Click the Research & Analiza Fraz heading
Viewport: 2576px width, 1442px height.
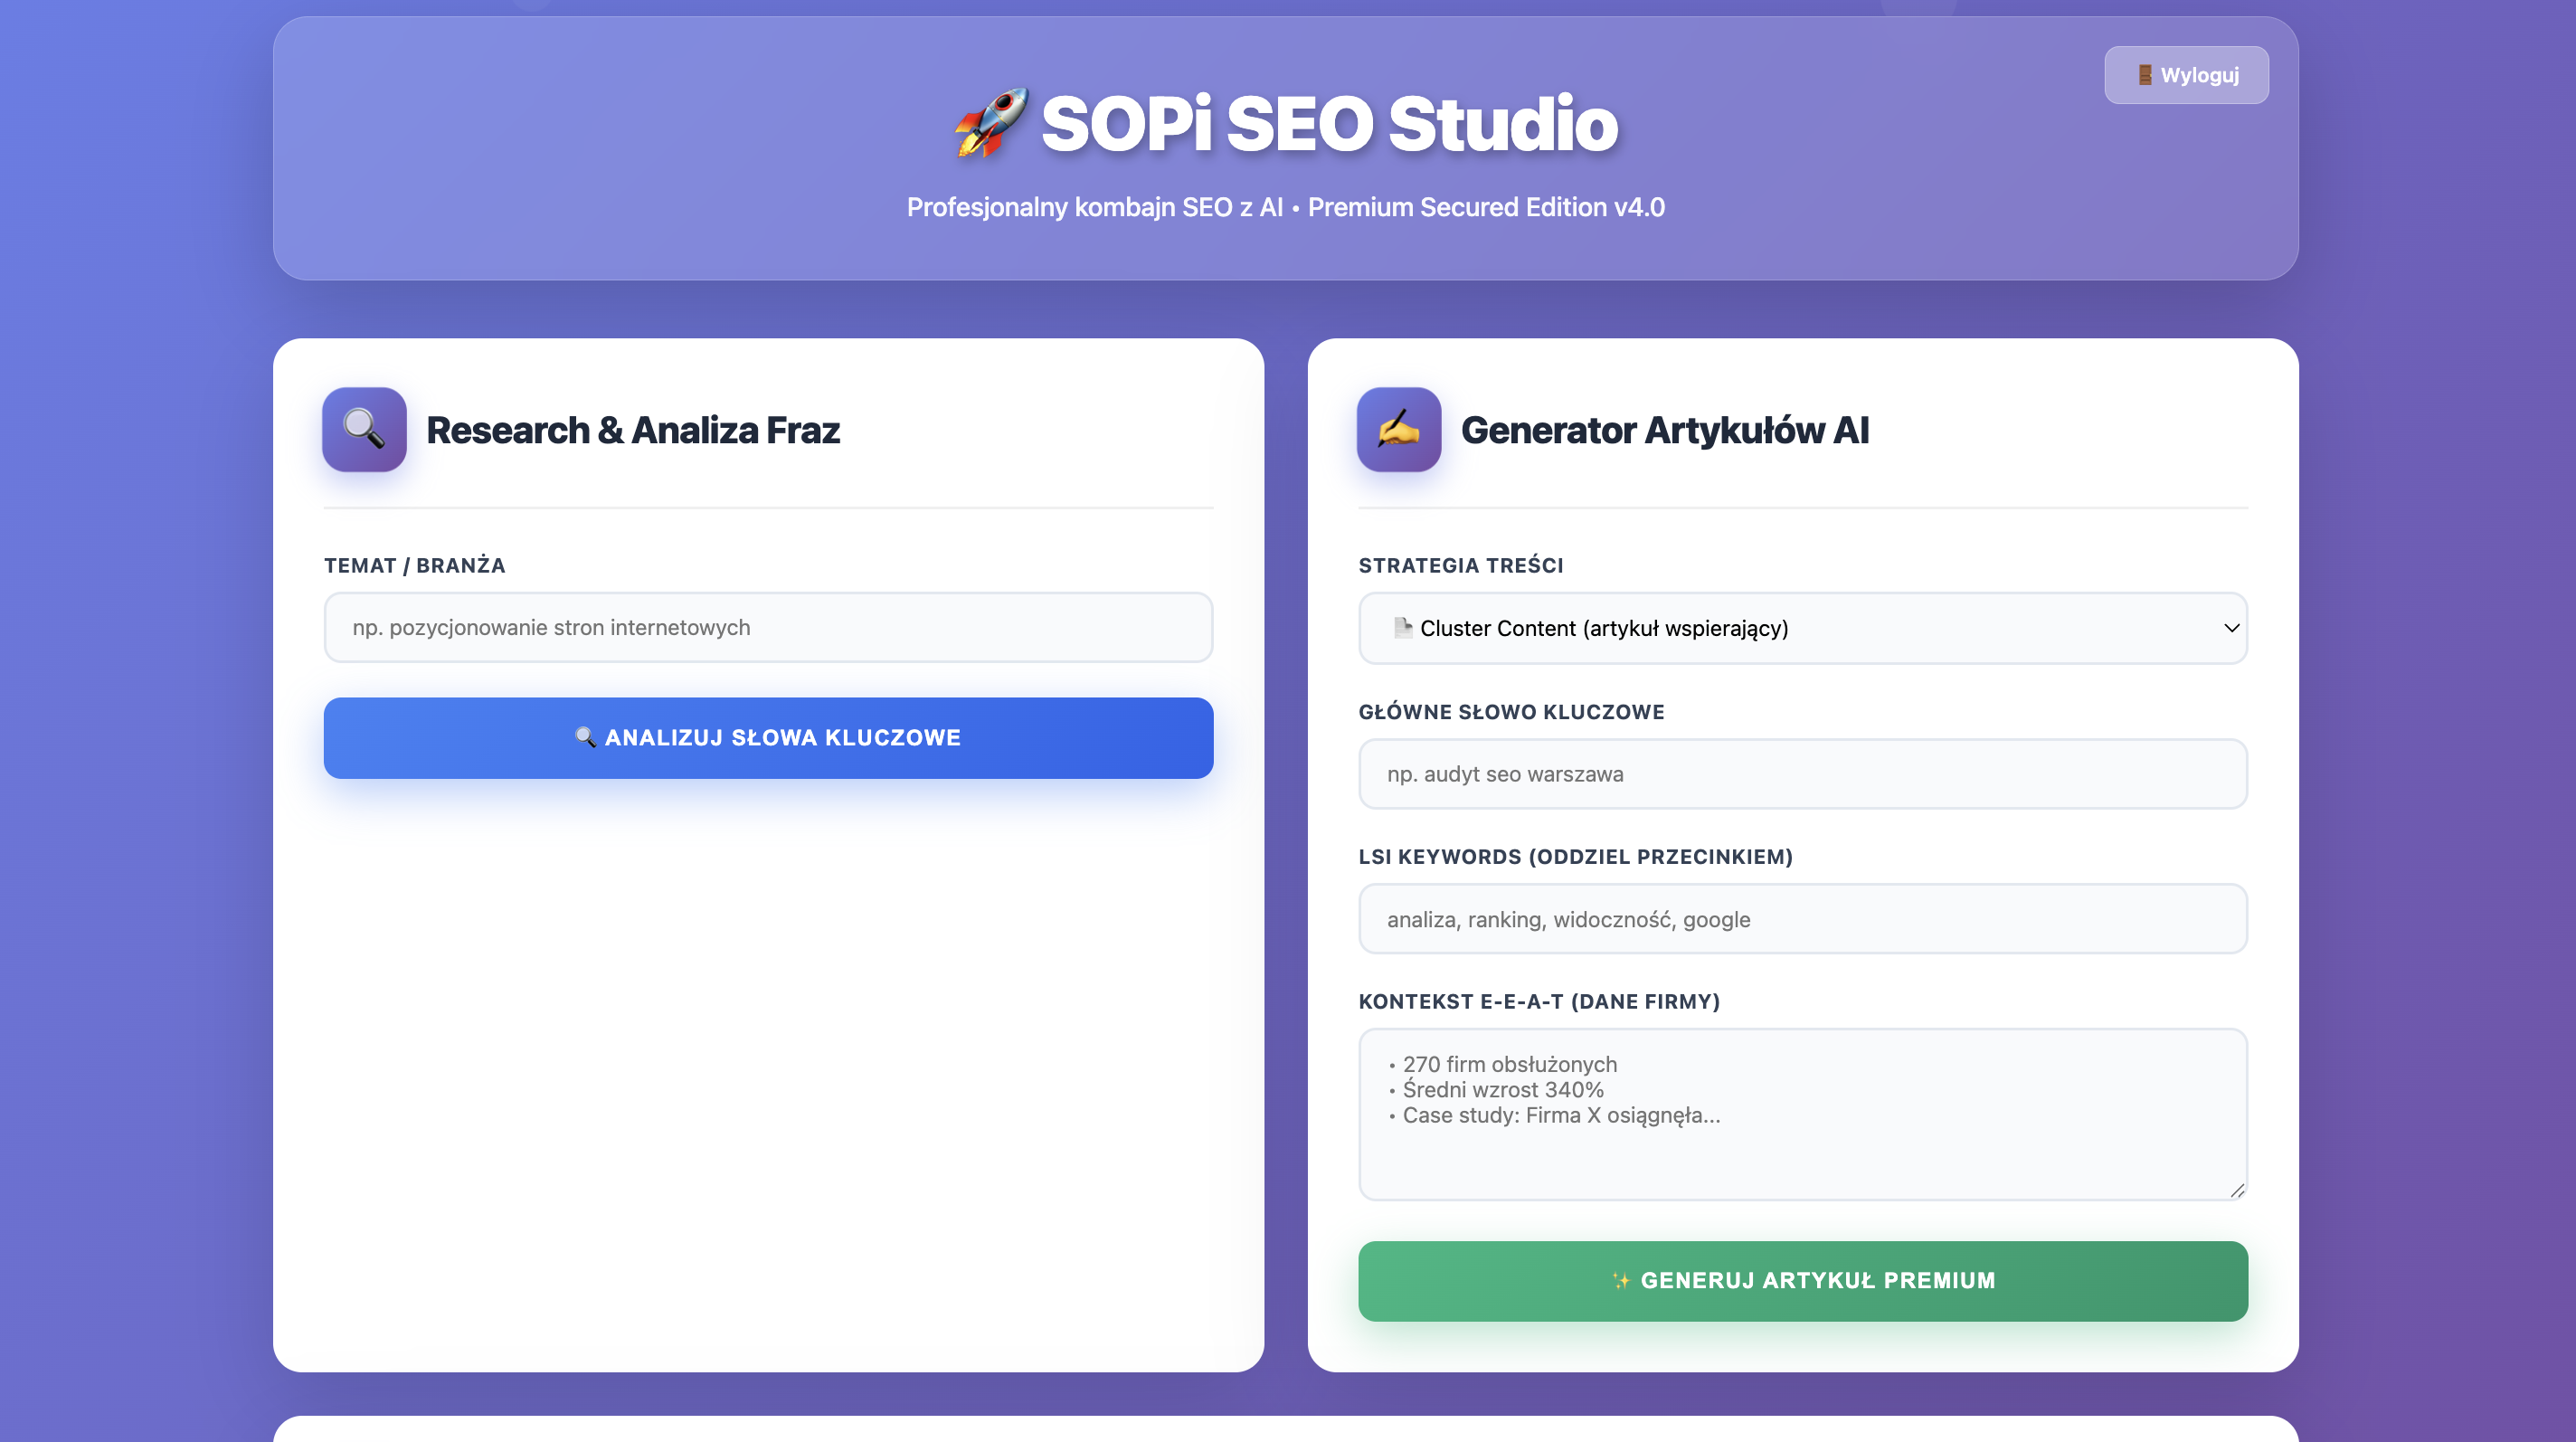tap(632, 429)
